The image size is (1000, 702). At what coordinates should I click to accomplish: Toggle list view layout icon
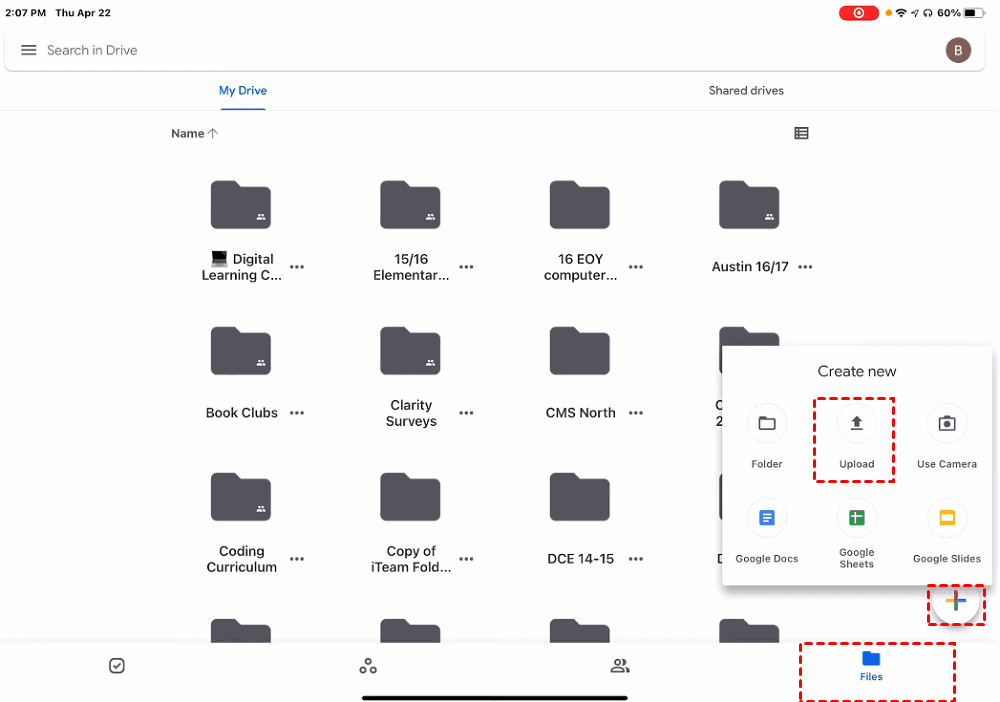coord(801,133)
